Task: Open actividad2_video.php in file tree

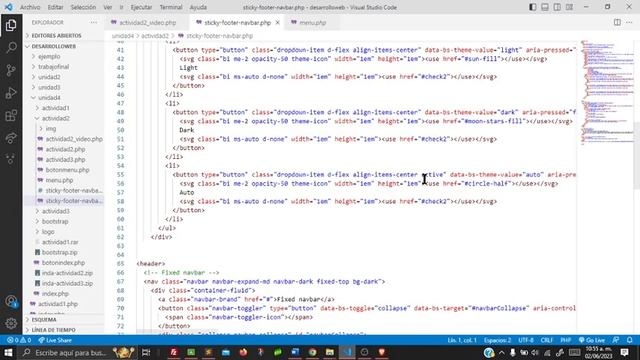Action: (x=74, y=139)
